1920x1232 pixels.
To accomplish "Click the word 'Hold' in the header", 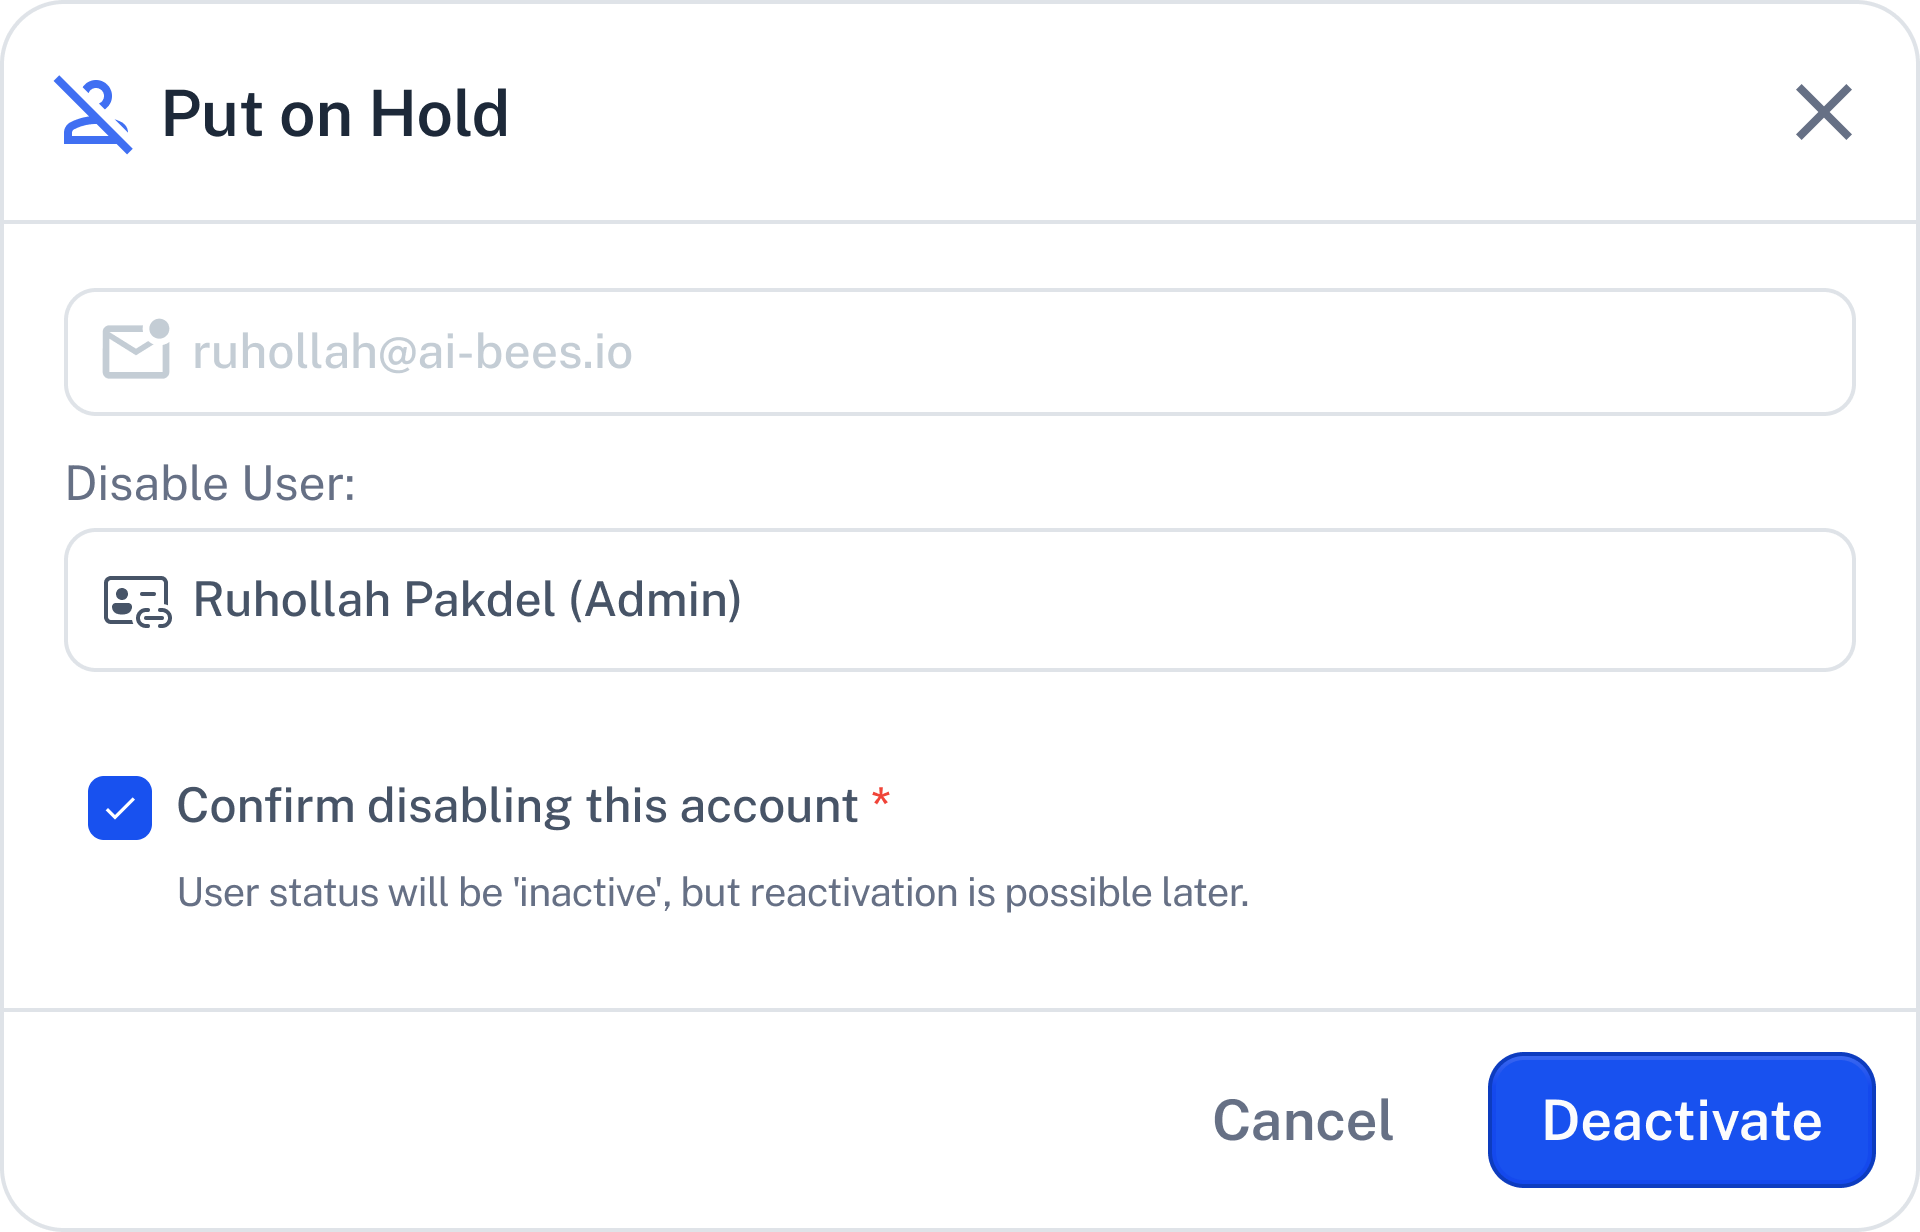I will click(439, 113).
